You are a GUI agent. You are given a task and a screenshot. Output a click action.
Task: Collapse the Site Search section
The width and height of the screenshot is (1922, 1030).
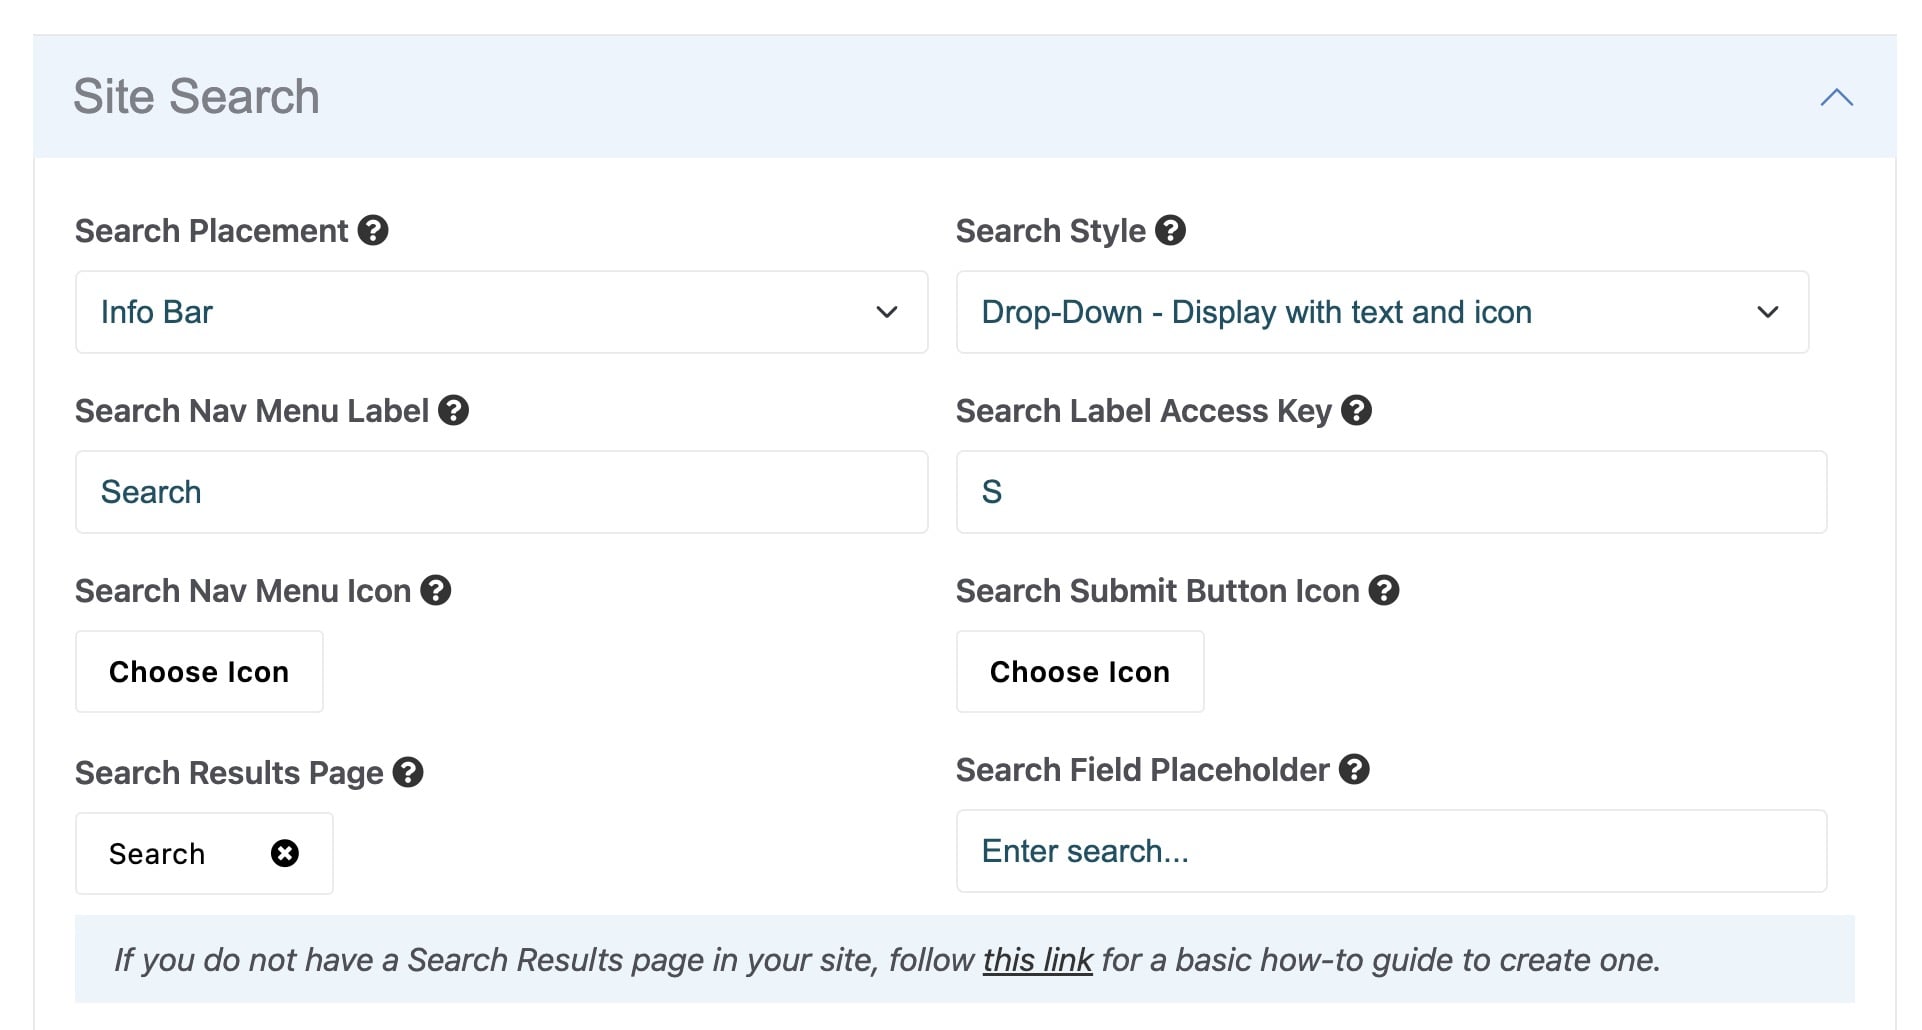[x=1836, y=98]
